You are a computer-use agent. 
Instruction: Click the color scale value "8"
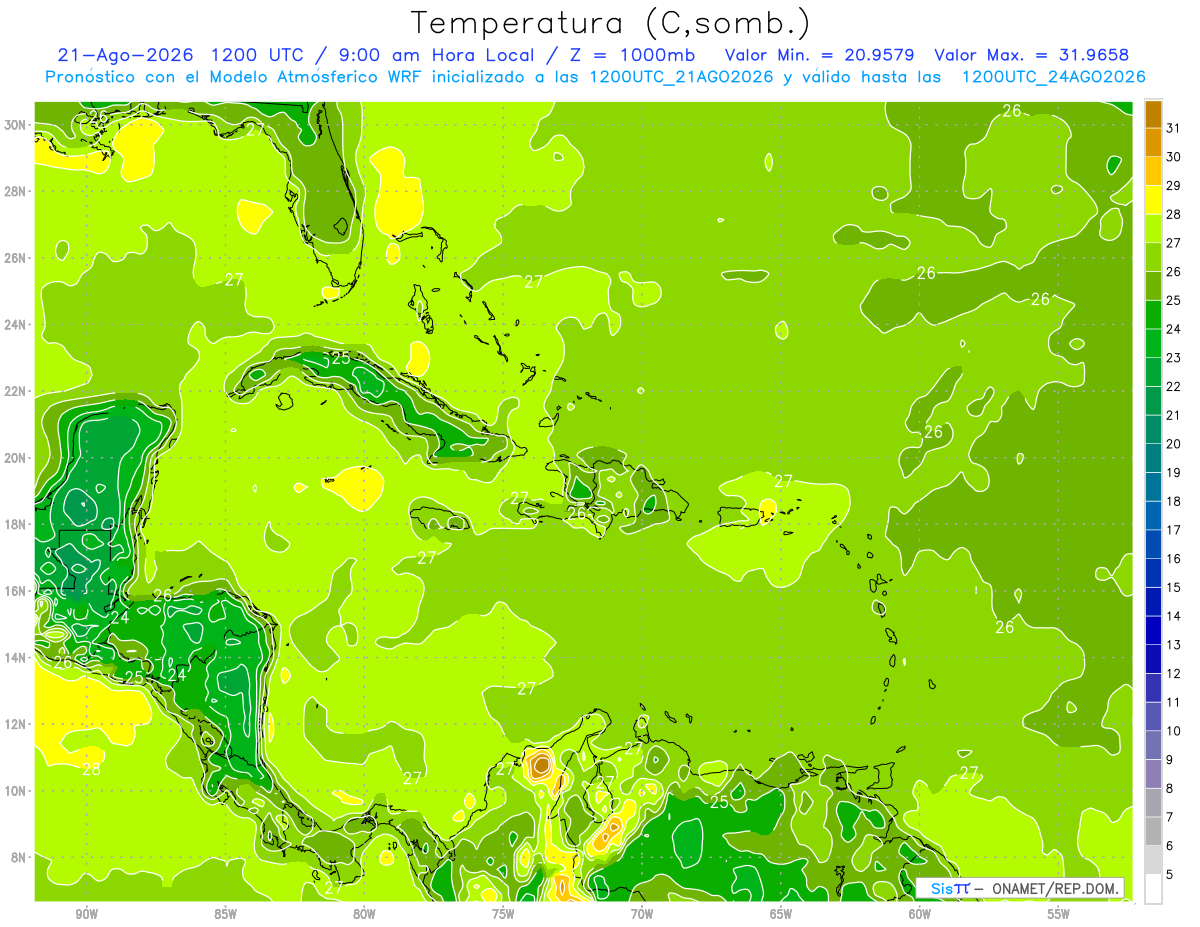click(x=1171, y=789)
